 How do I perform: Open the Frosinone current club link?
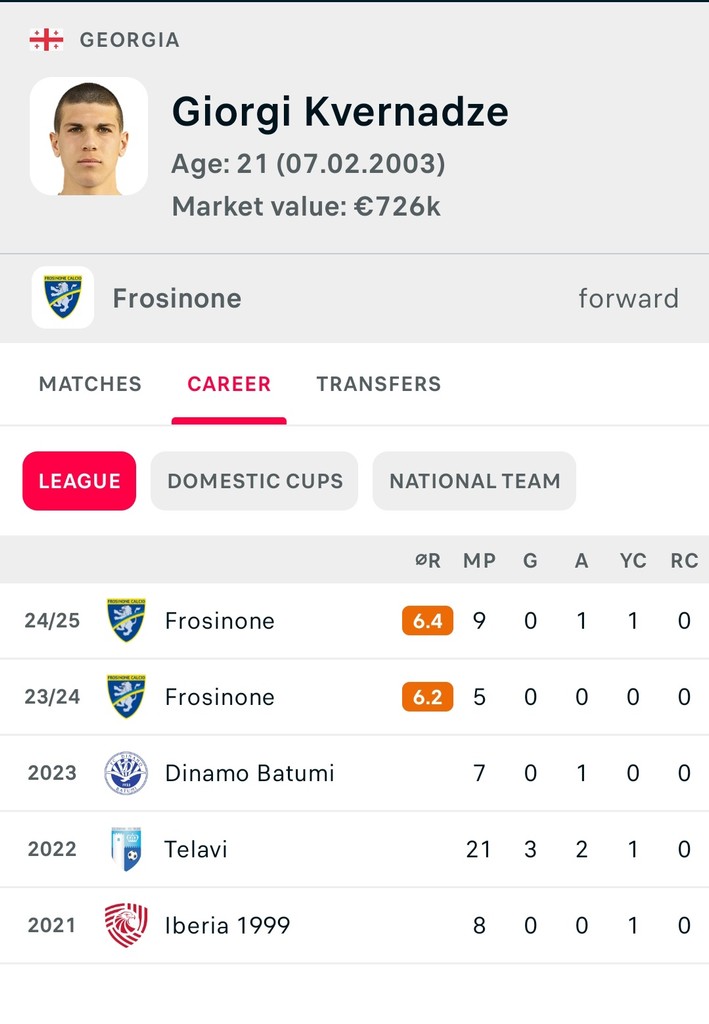[x=177, y=298]
